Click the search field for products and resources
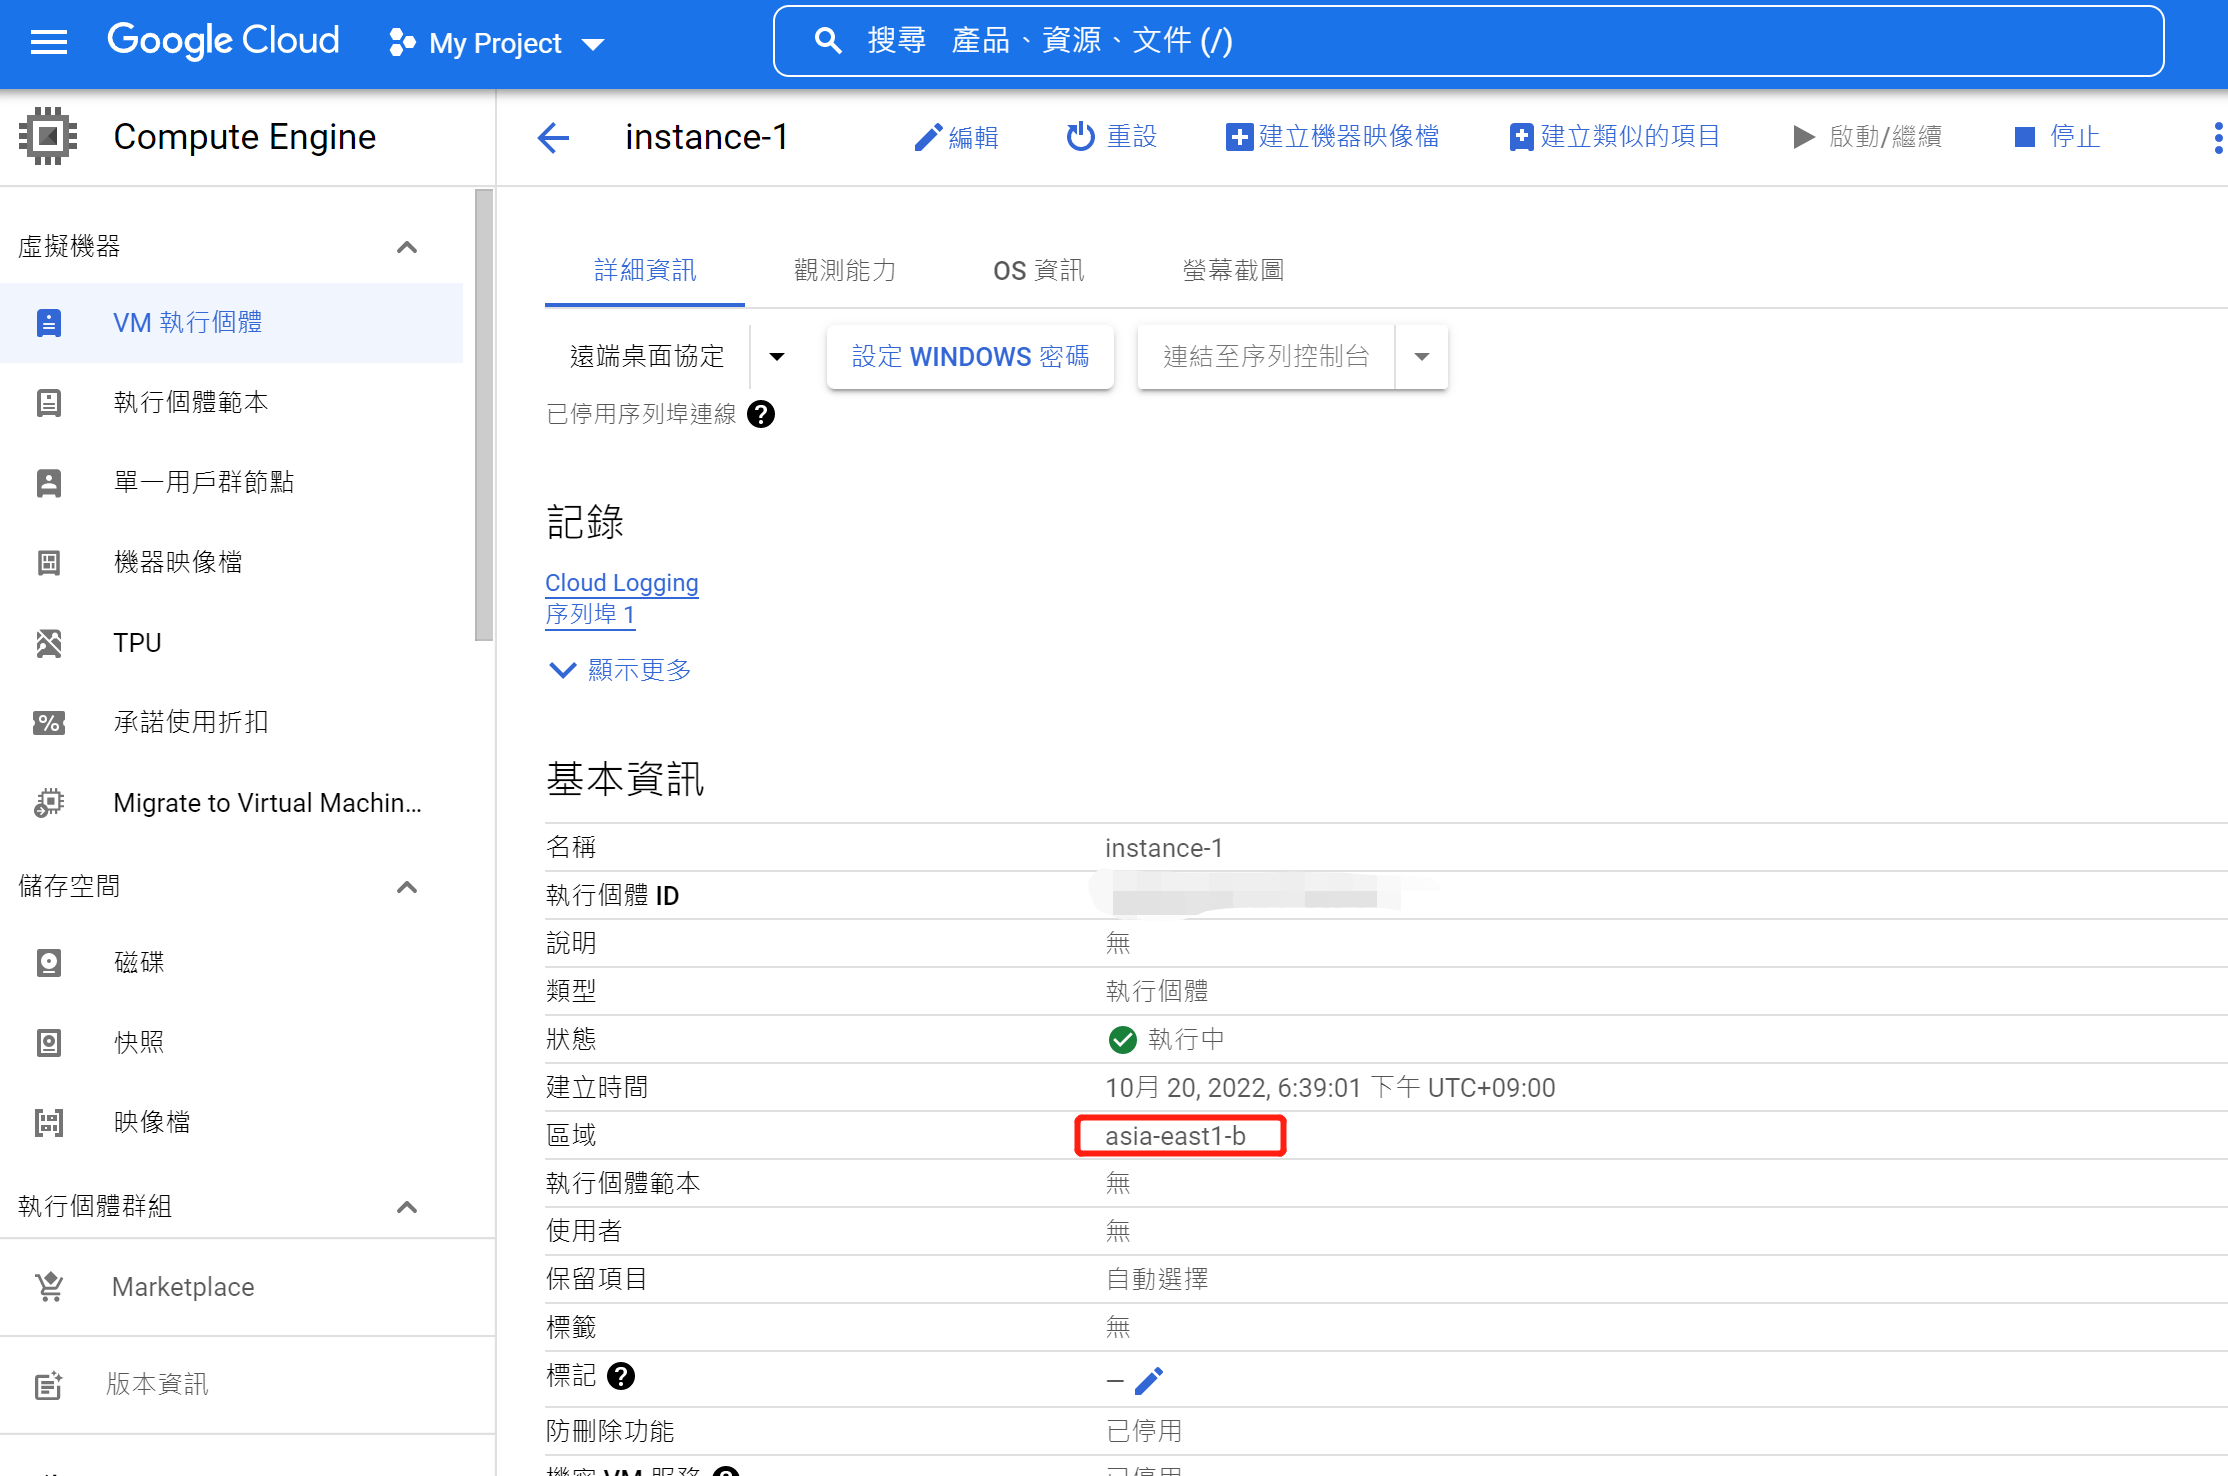 1468,41
